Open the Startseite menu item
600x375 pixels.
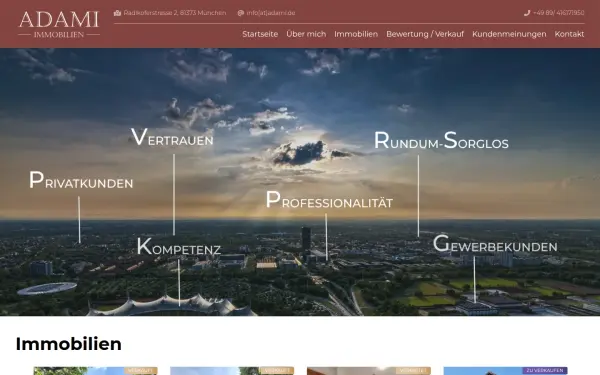260,34
